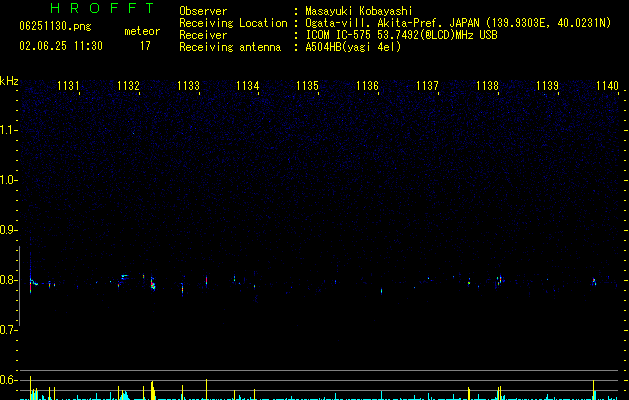Click the 1131 time axis label
The width and height of the screenshot is (629, 400).
point(68,86)
